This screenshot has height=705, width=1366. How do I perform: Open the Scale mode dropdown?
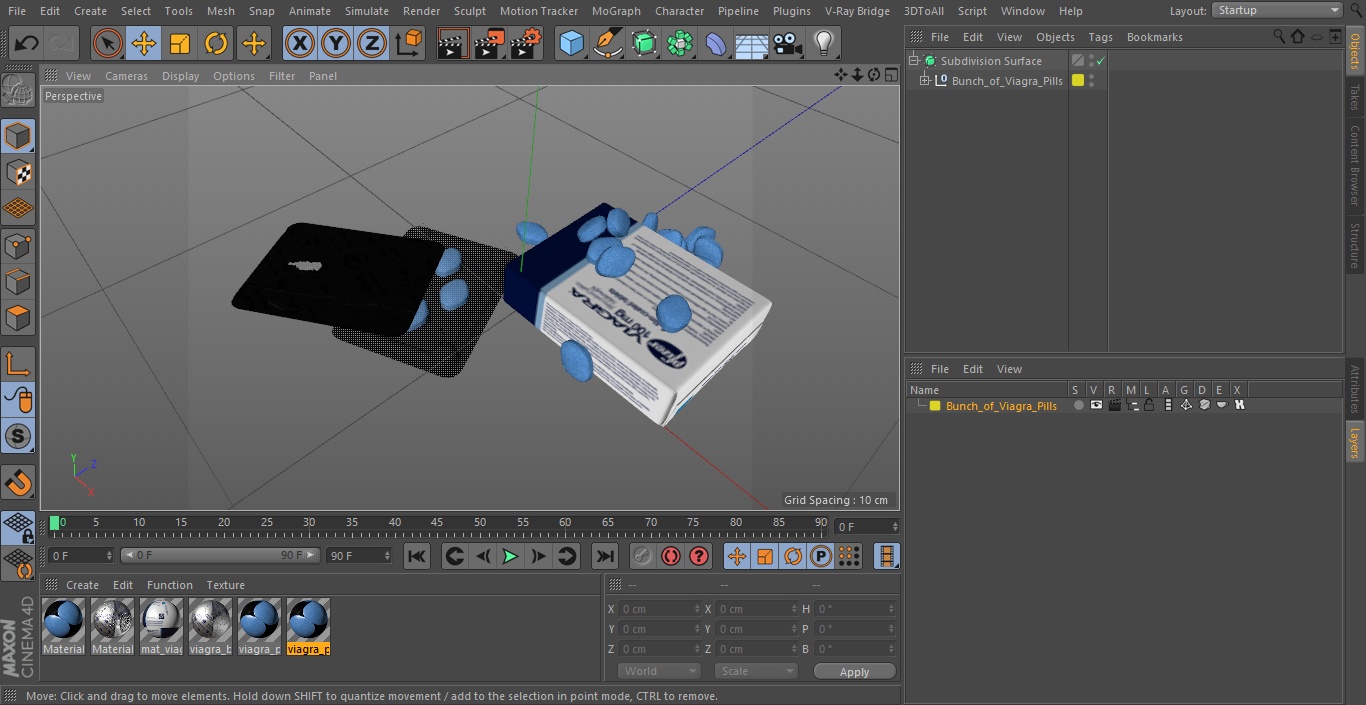click(x=755, y=671)
